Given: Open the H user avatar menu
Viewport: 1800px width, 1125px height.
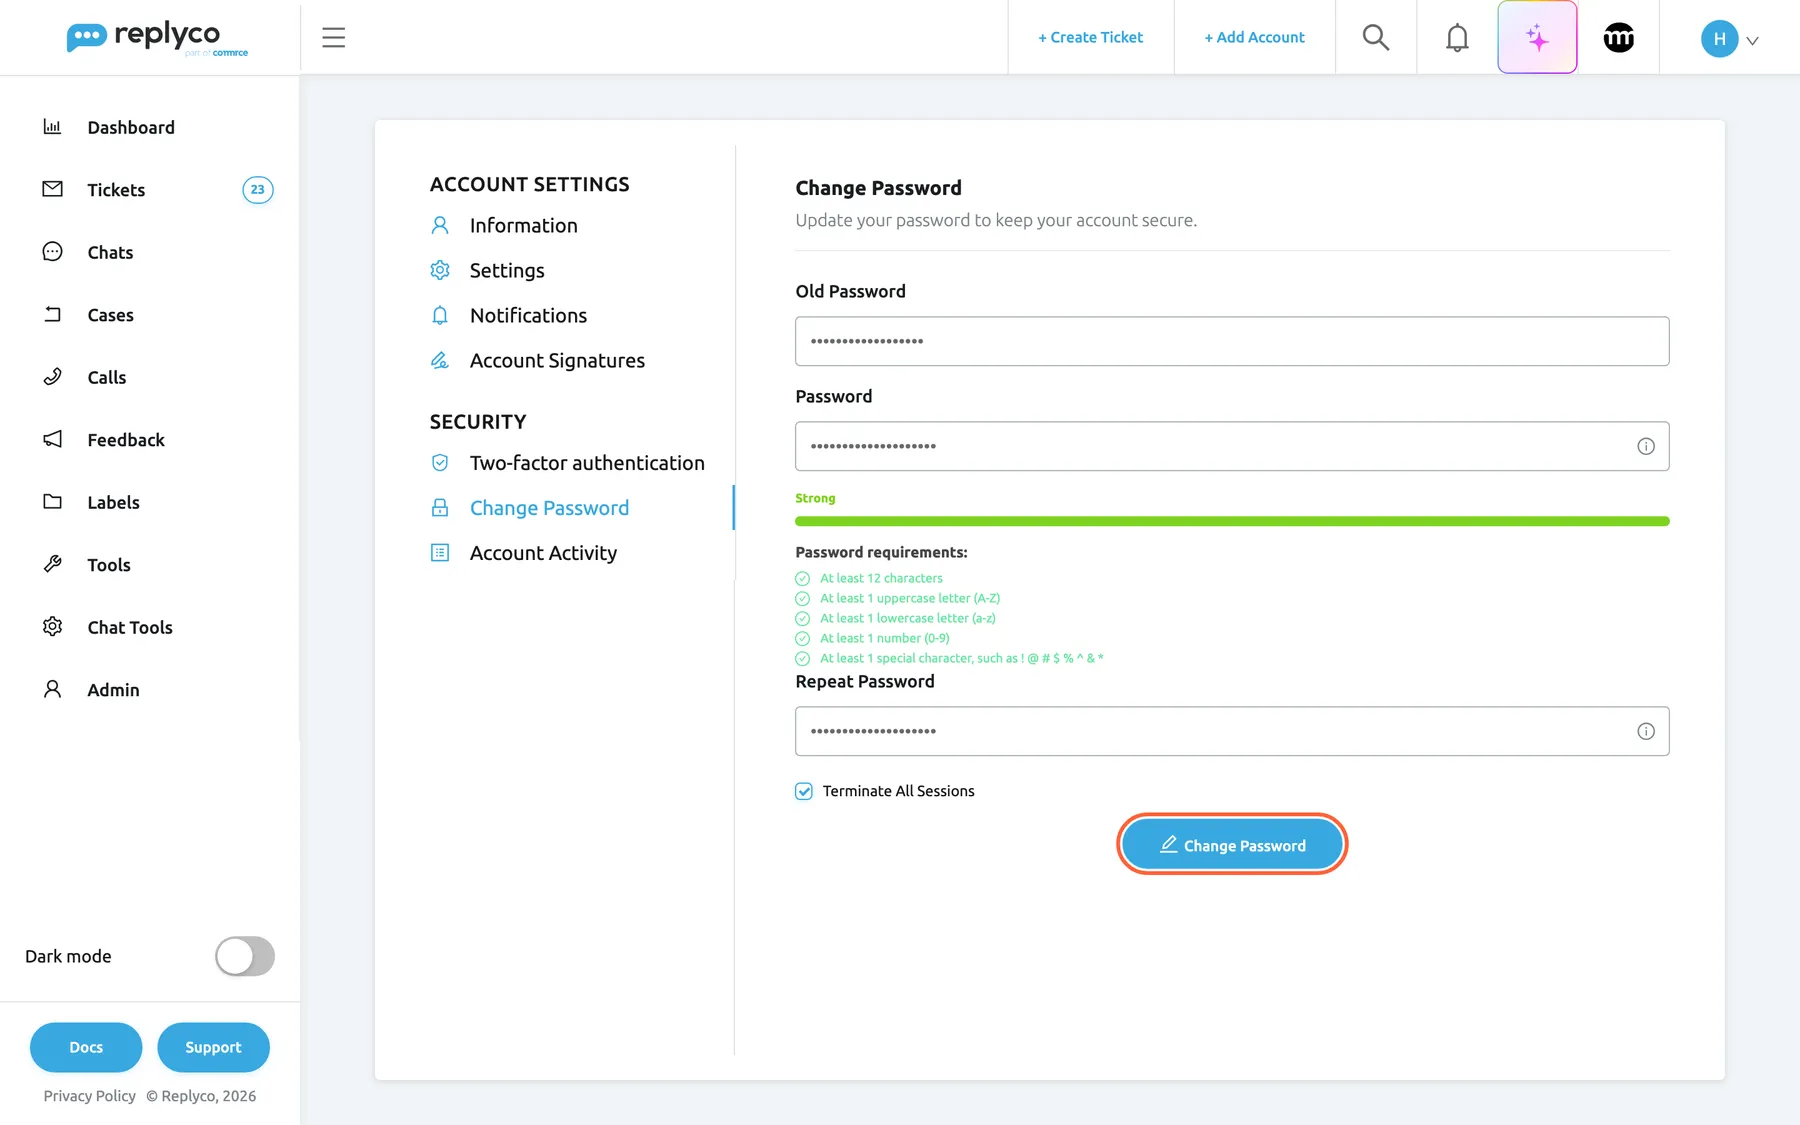Looking at the screenshot, I should click(1719, 39).
